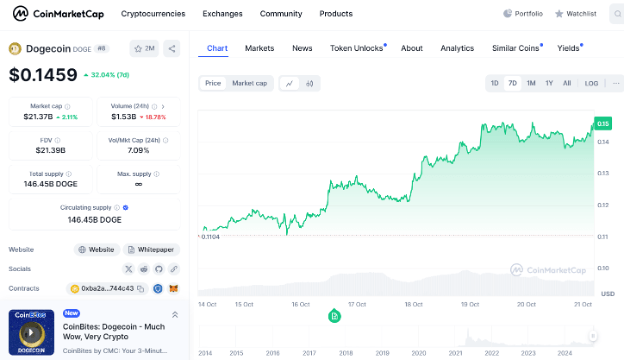Click the green 0.15 current price label
The height and width of the screenshot is (360, 624).
click(x=603, y=124)
